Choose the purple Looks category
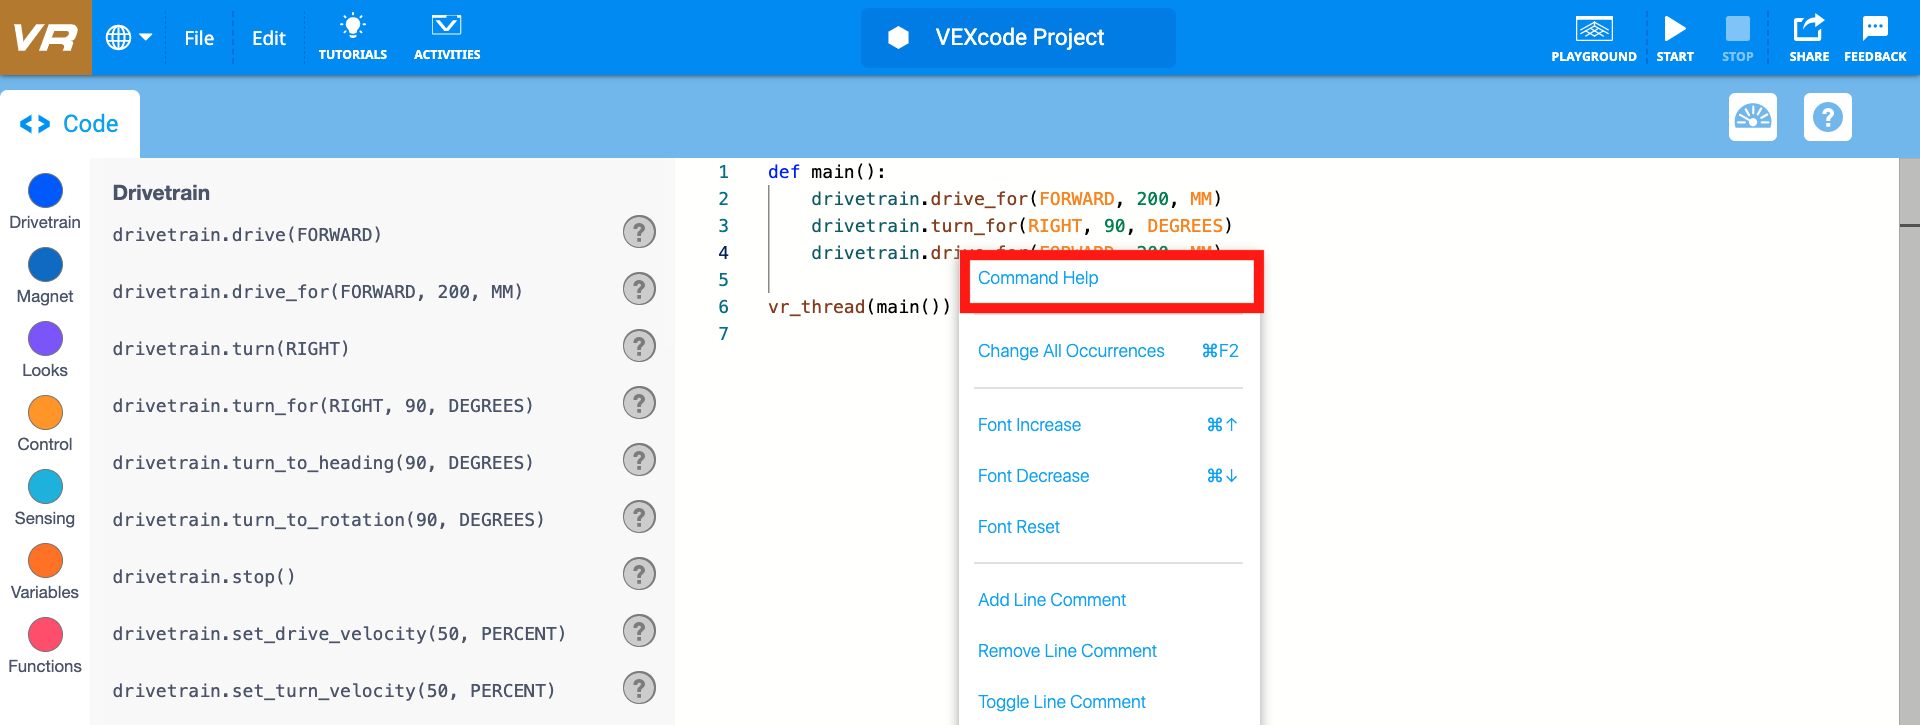This screenshot has width=1920, height=725. pyautogui.click(x=45, y=339)
